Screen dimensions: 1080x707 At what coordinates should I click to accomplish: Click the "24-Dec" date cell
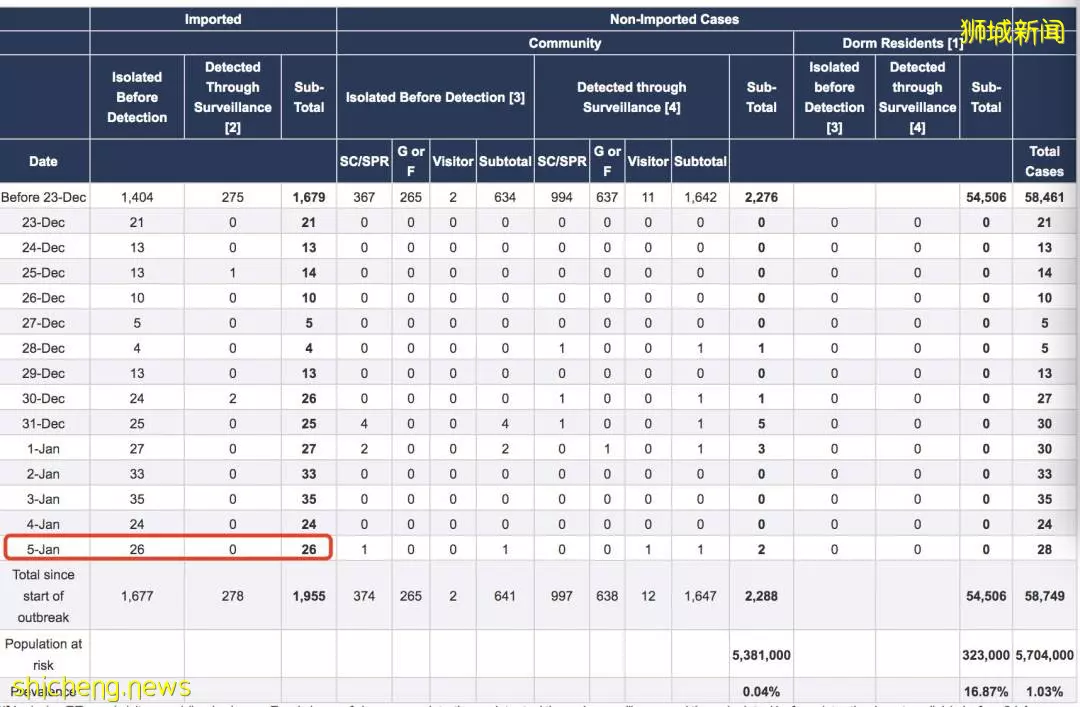pyautogui.click(x=43, y=247)
